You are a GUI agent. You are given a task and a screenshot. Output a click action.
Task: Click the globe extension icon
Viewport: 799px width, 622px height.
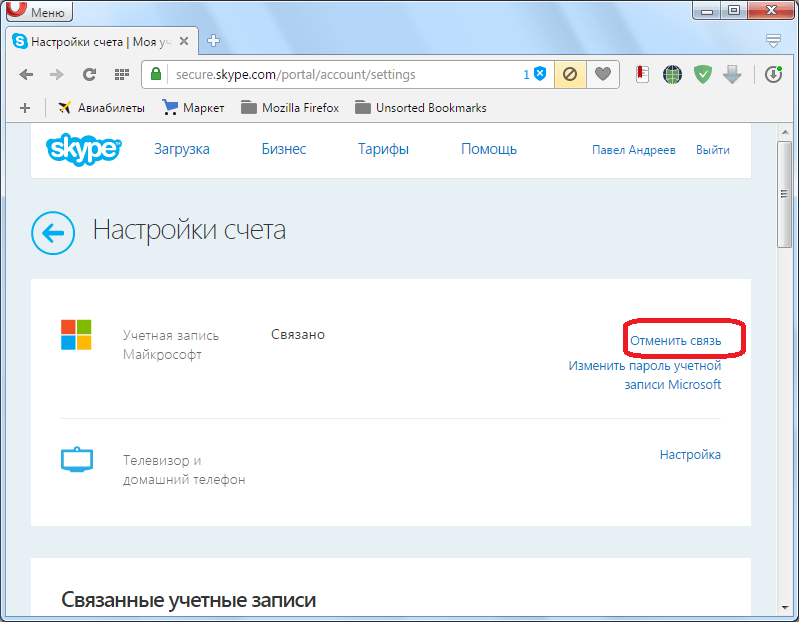(672, 75)
